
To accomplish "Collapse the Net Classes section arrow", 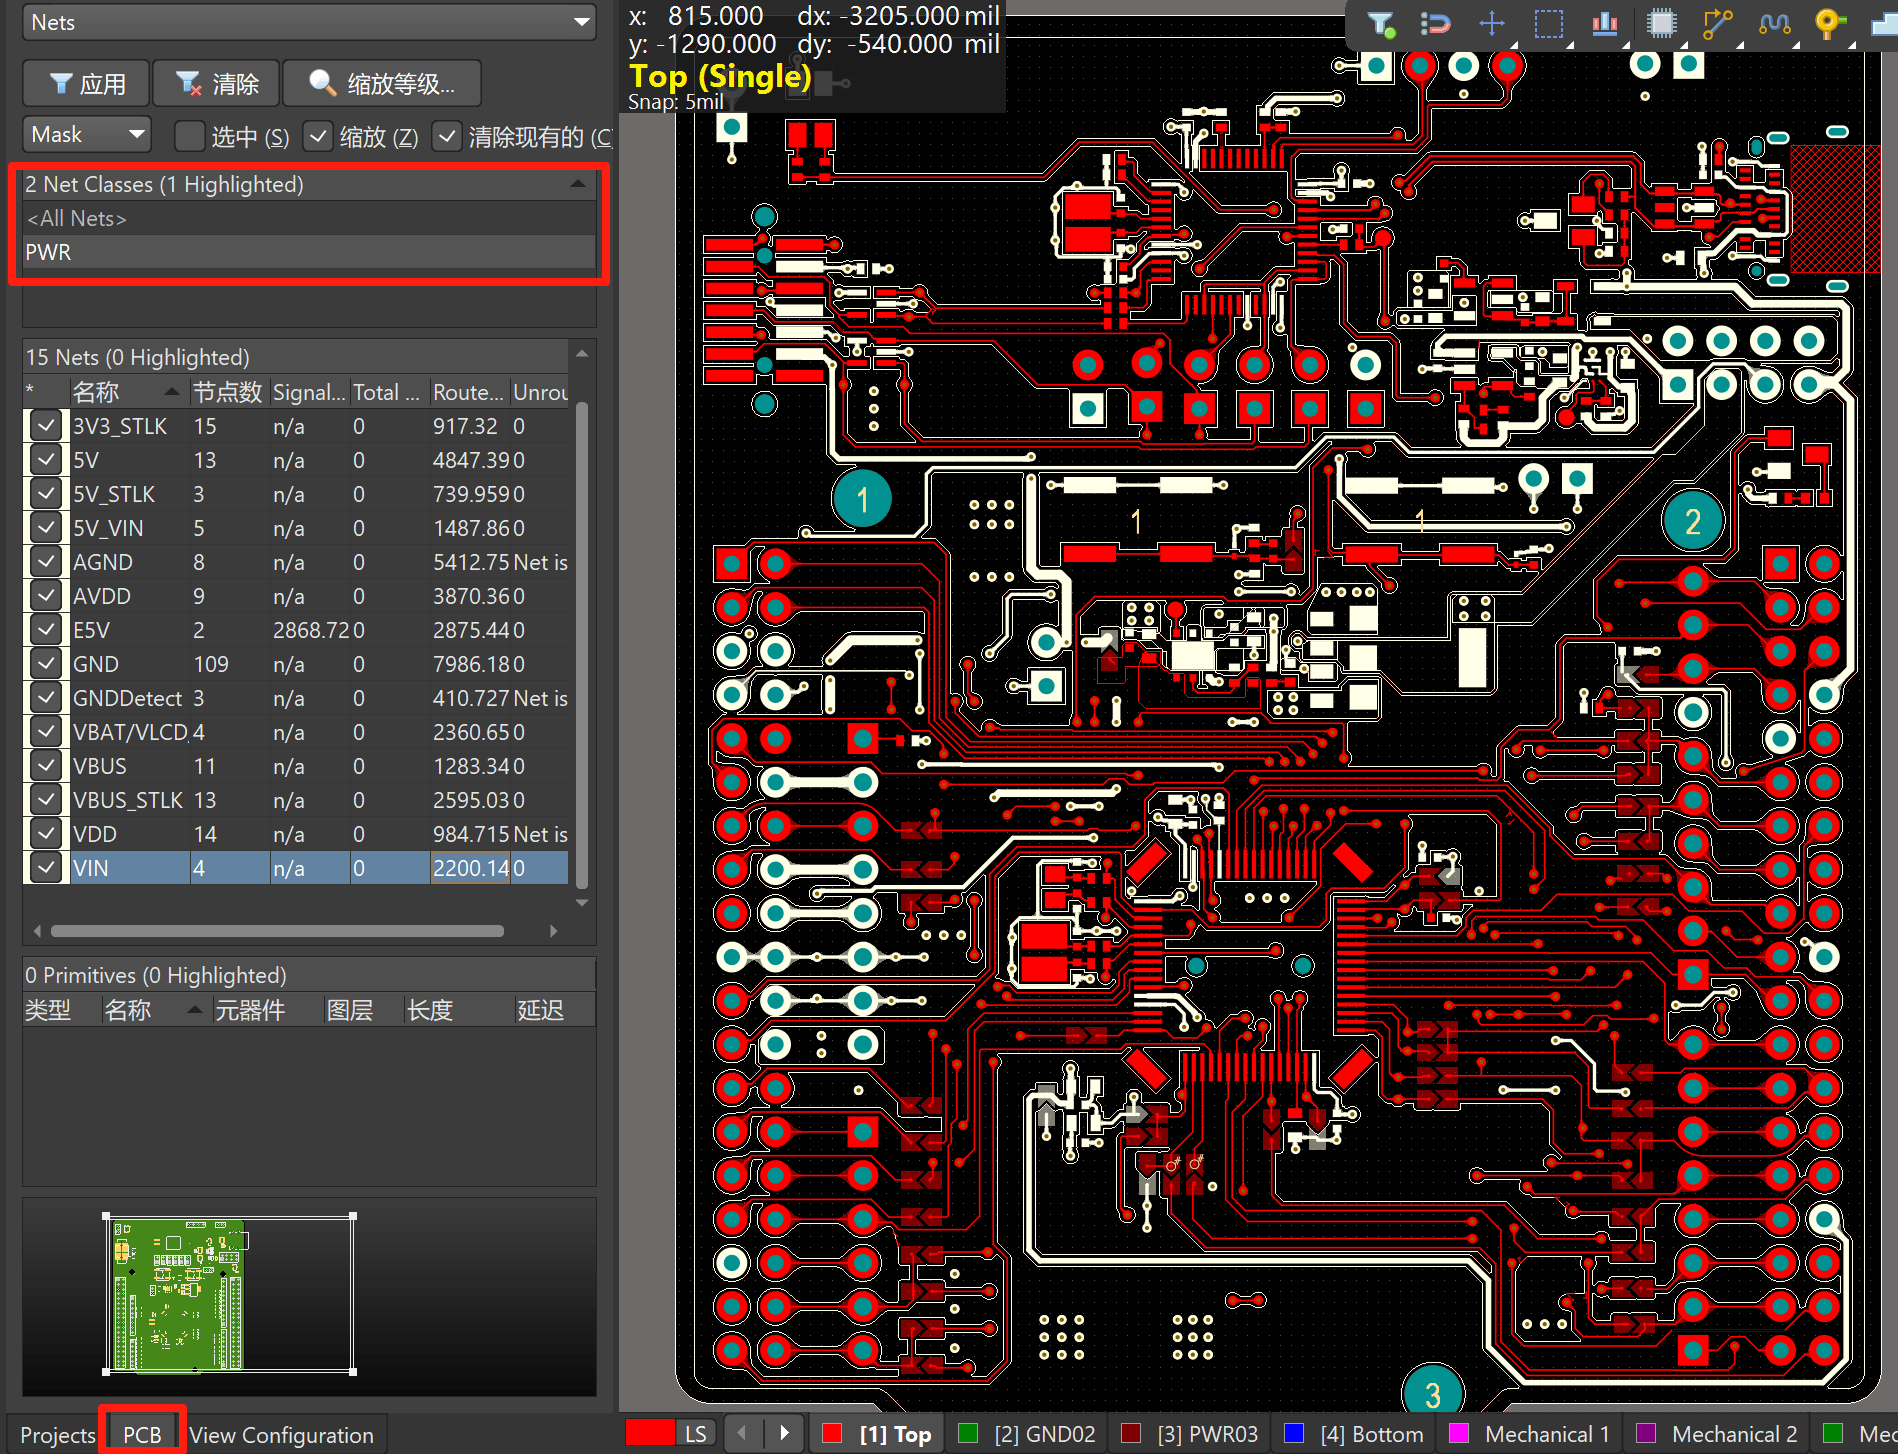I will (578, 184).
